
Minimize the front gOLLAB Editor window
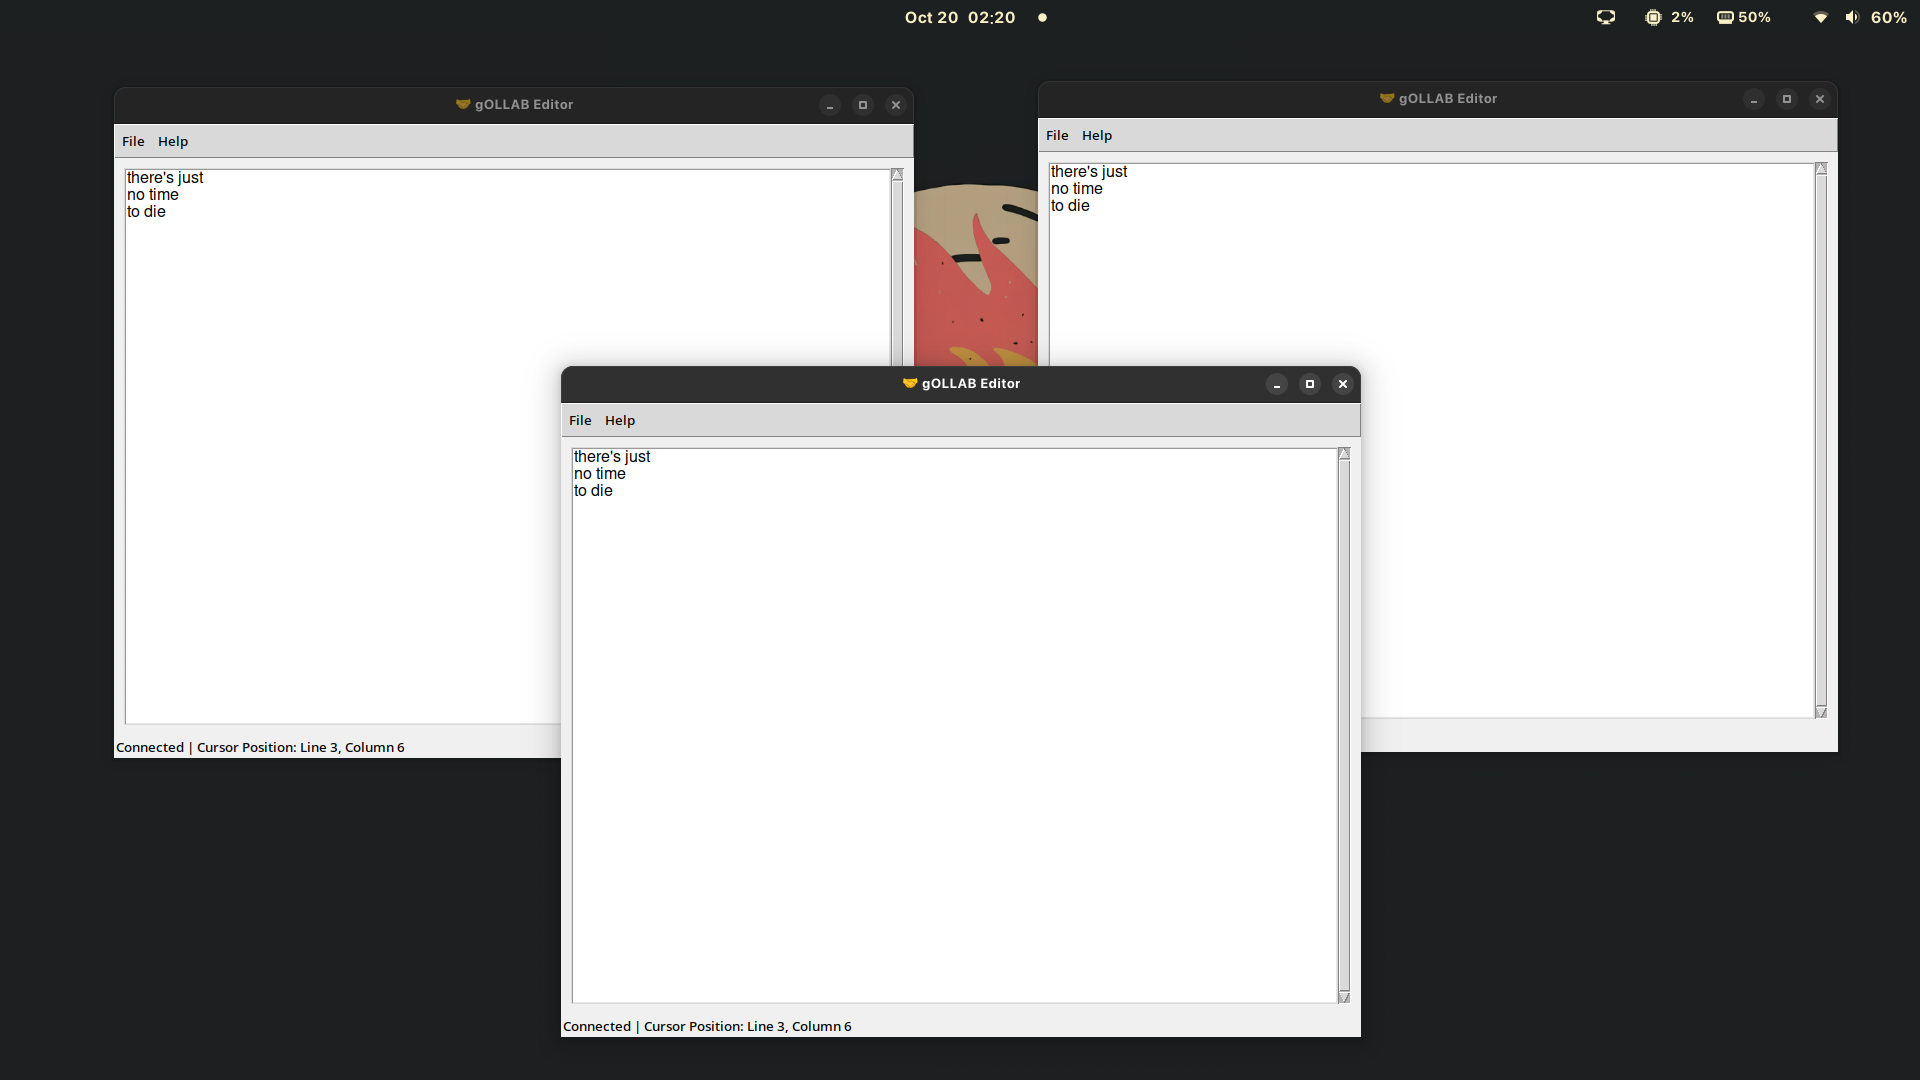[1277, 384]
